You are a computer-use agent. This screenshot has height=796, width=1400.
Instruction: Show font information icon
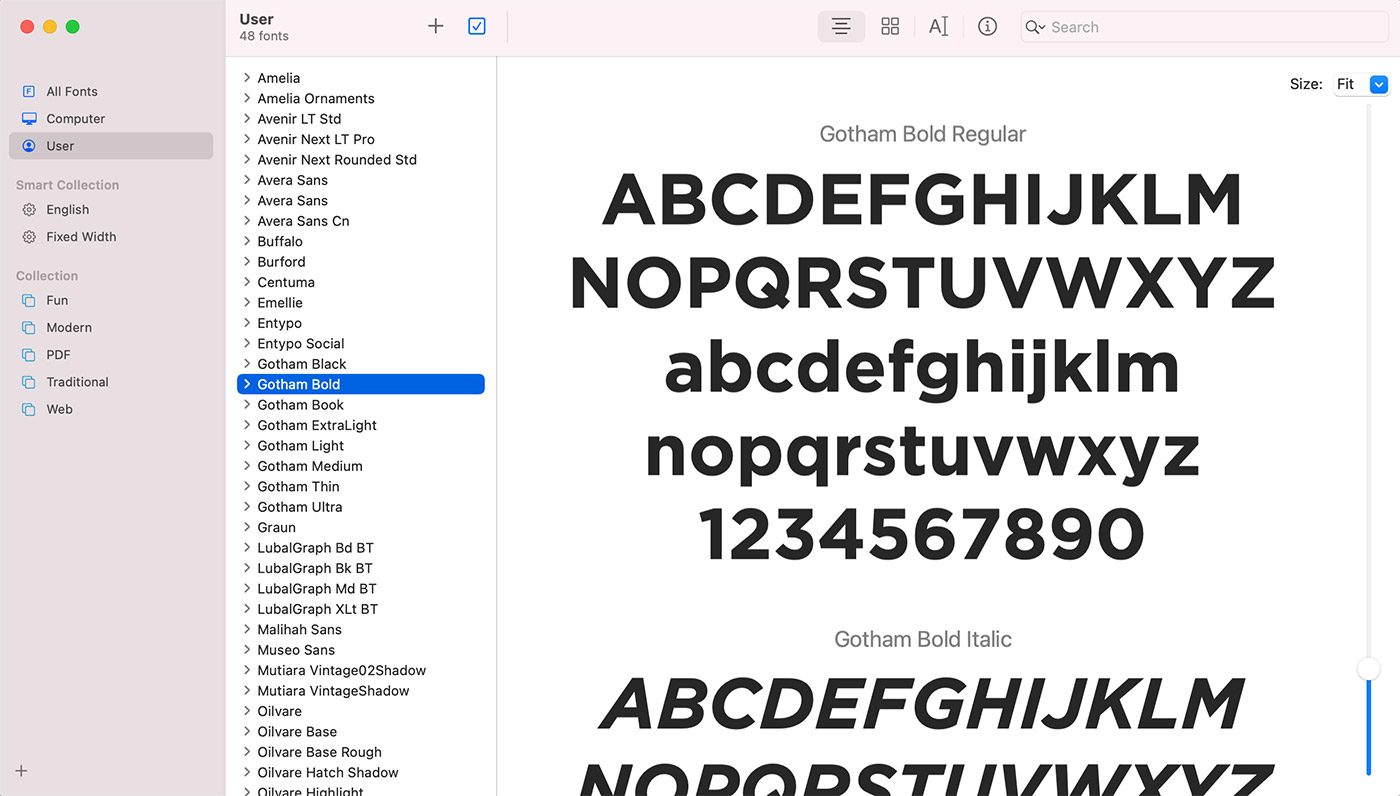click(987, 27)
